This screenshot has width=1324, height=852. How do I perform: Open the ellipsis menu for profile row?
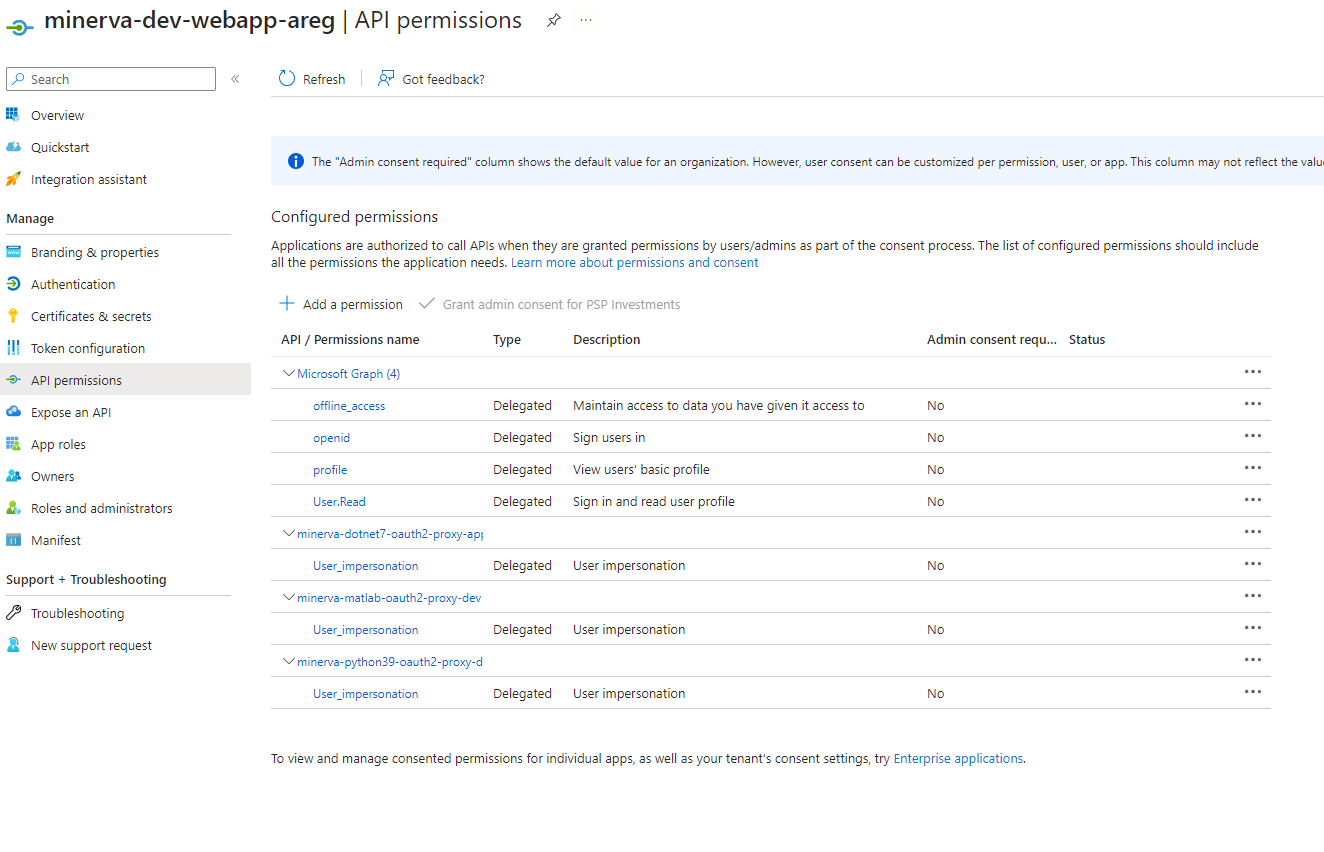click(1253, 468)
